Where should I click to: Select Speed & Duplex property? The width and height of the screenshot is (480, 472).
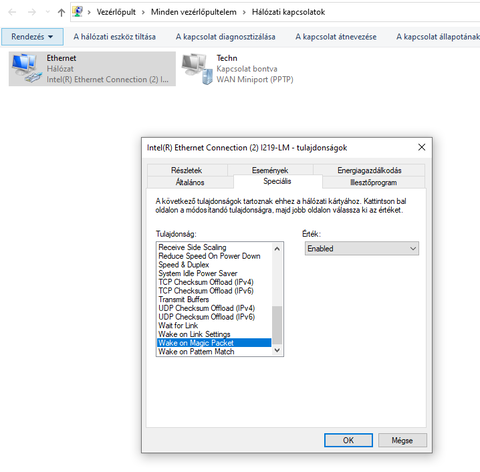coord(214,265)
